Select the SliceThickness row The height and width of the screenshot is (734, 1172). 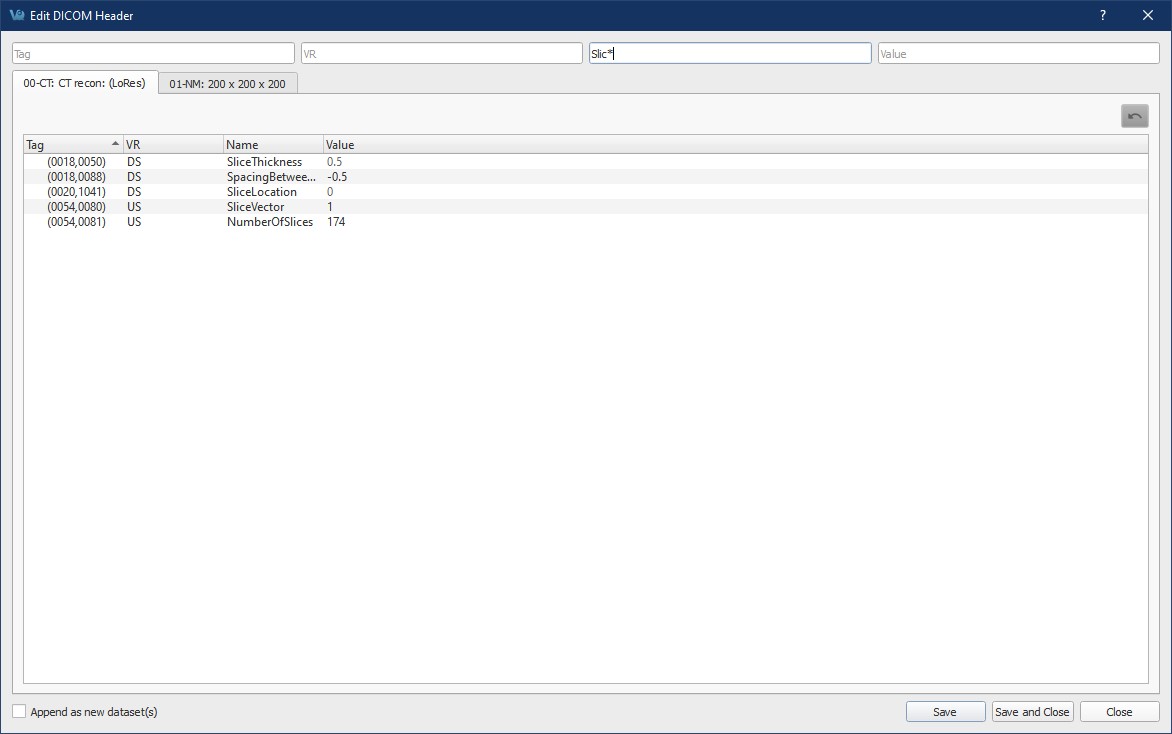(264, 161)
